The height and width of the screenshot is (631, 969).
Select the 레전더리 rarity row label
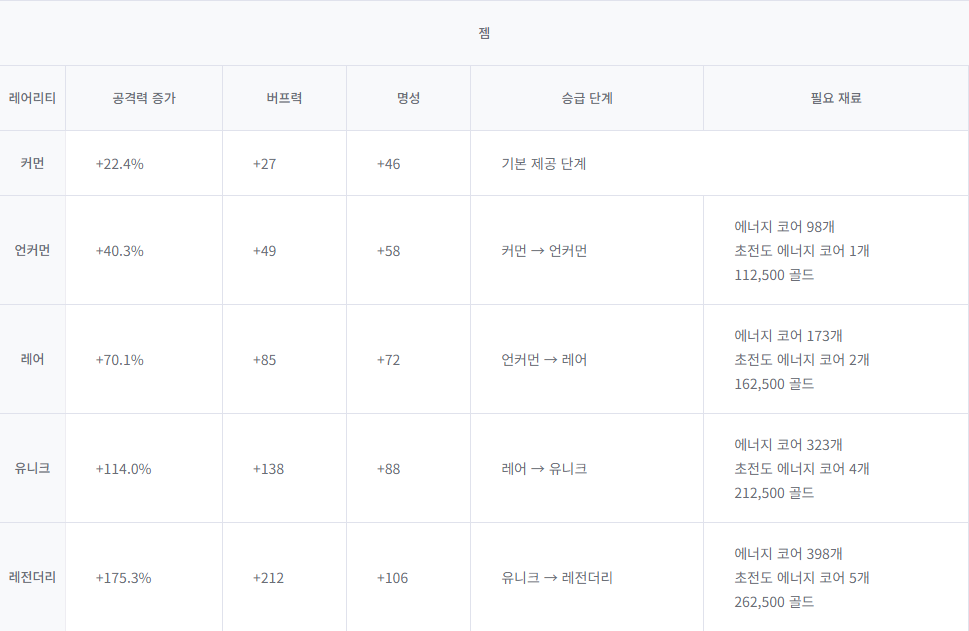32,577
